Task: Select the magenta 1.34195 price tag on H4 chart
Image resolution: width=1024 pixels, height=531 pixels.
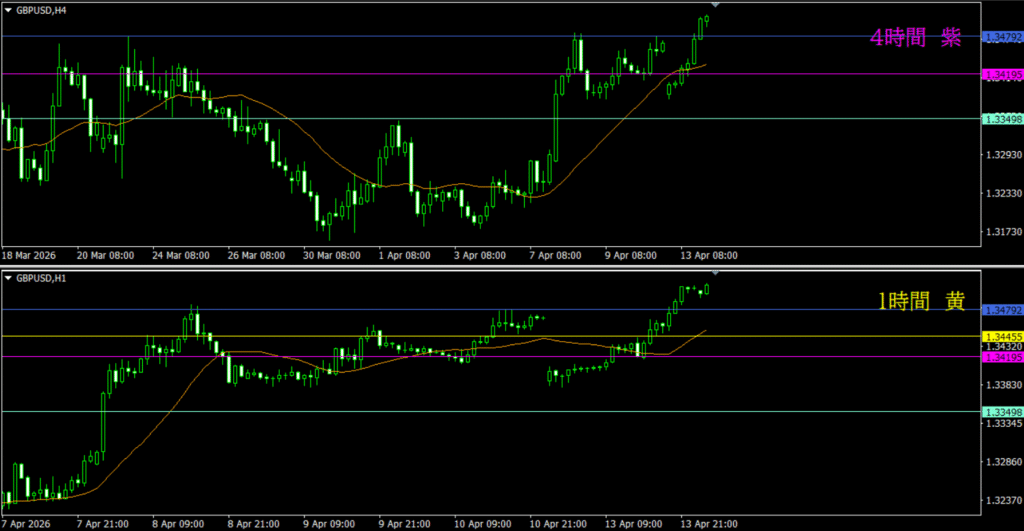Action: pos(1001,74)
